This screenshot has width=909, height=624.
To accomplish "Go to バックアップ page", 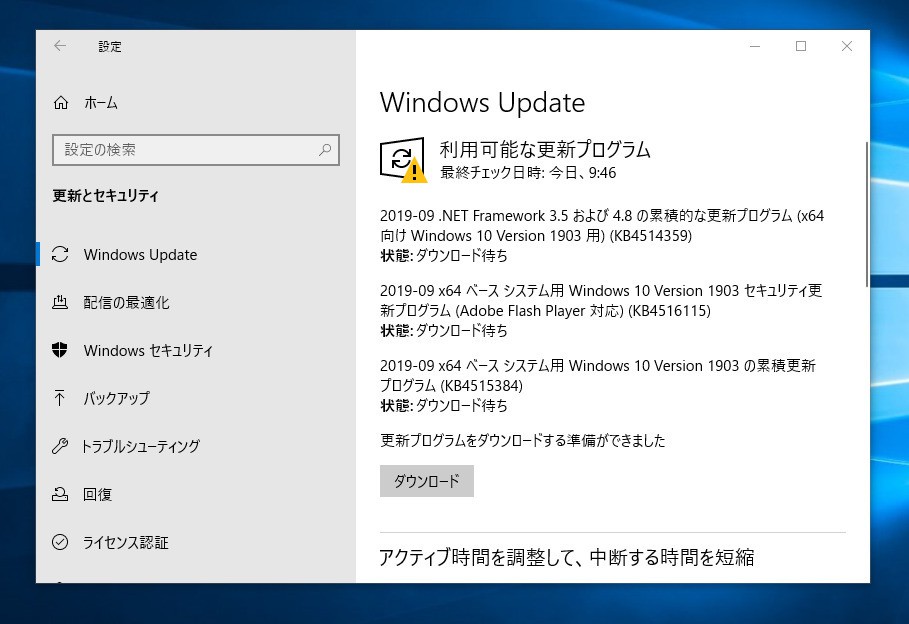I will pyautogui.click(x=196, y=398).
